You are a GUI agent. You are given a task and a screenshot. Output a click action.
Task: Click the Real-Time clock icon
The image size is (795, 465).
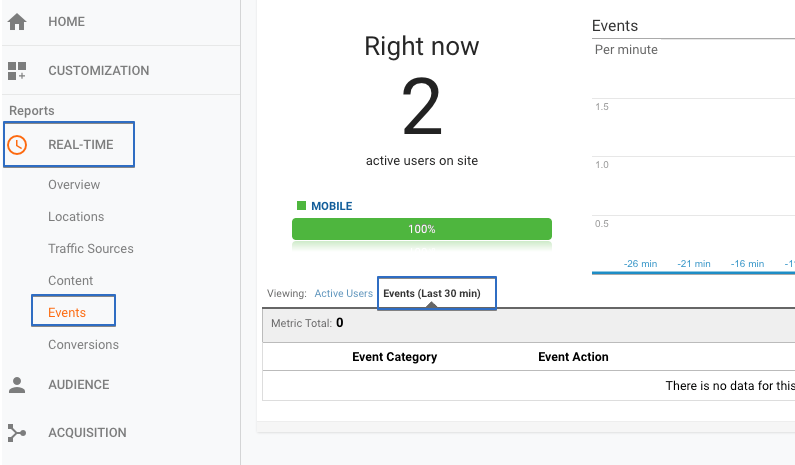coord(17,145)
